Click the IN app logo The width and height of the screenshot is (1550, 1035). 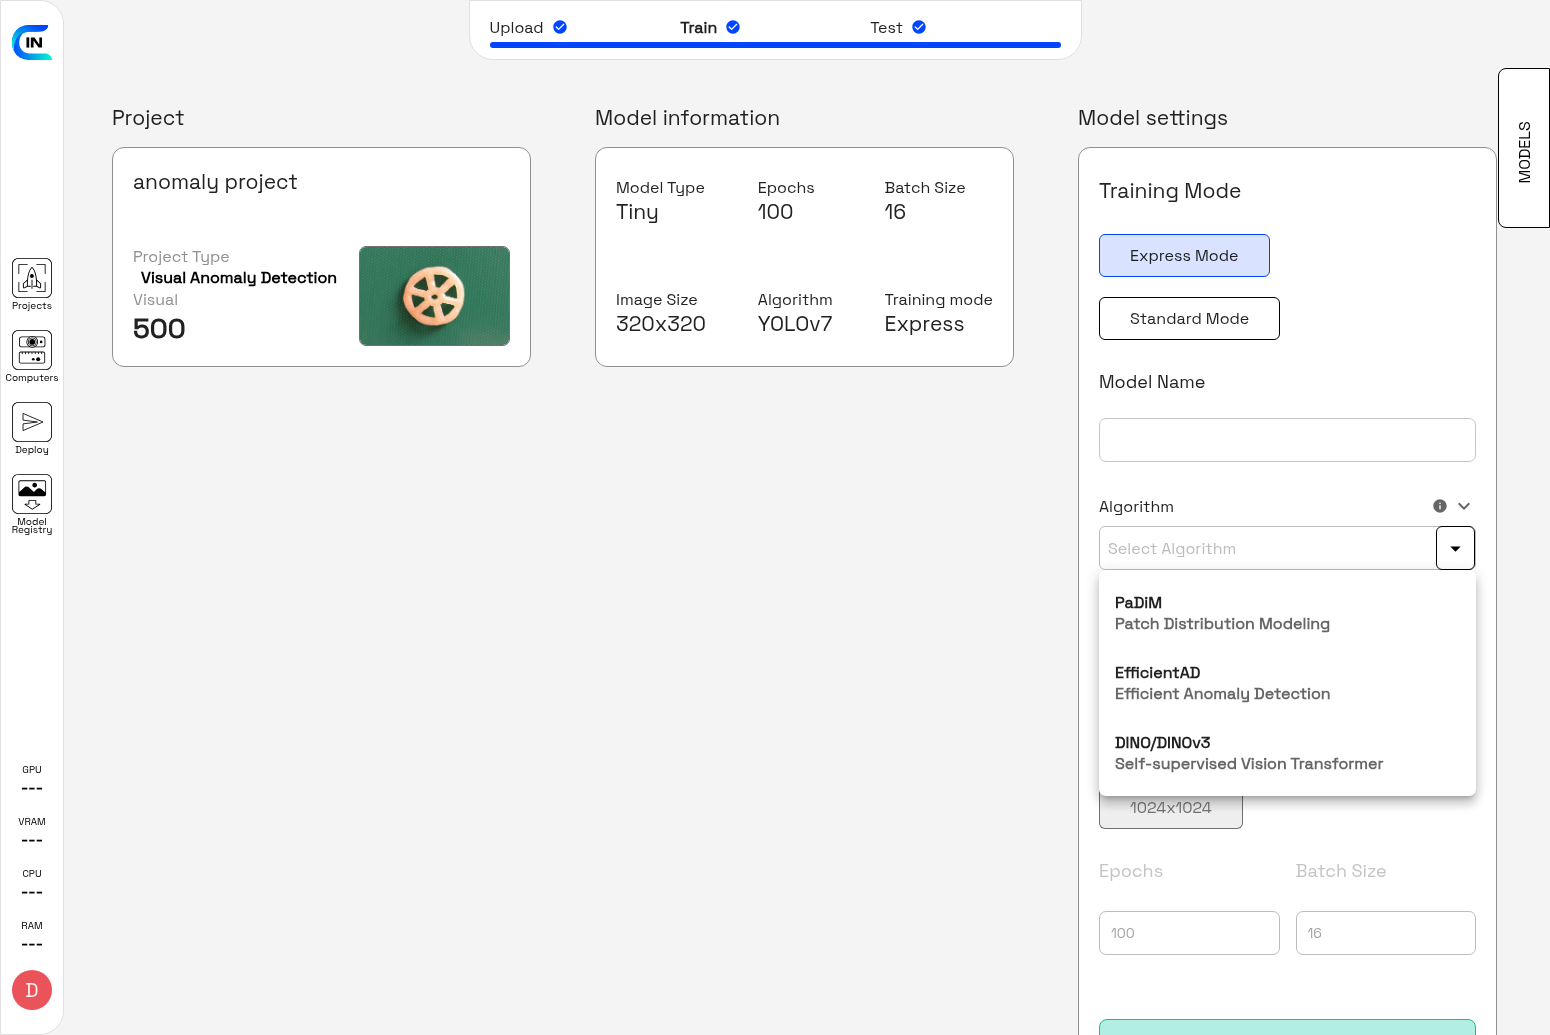point(33,41)
